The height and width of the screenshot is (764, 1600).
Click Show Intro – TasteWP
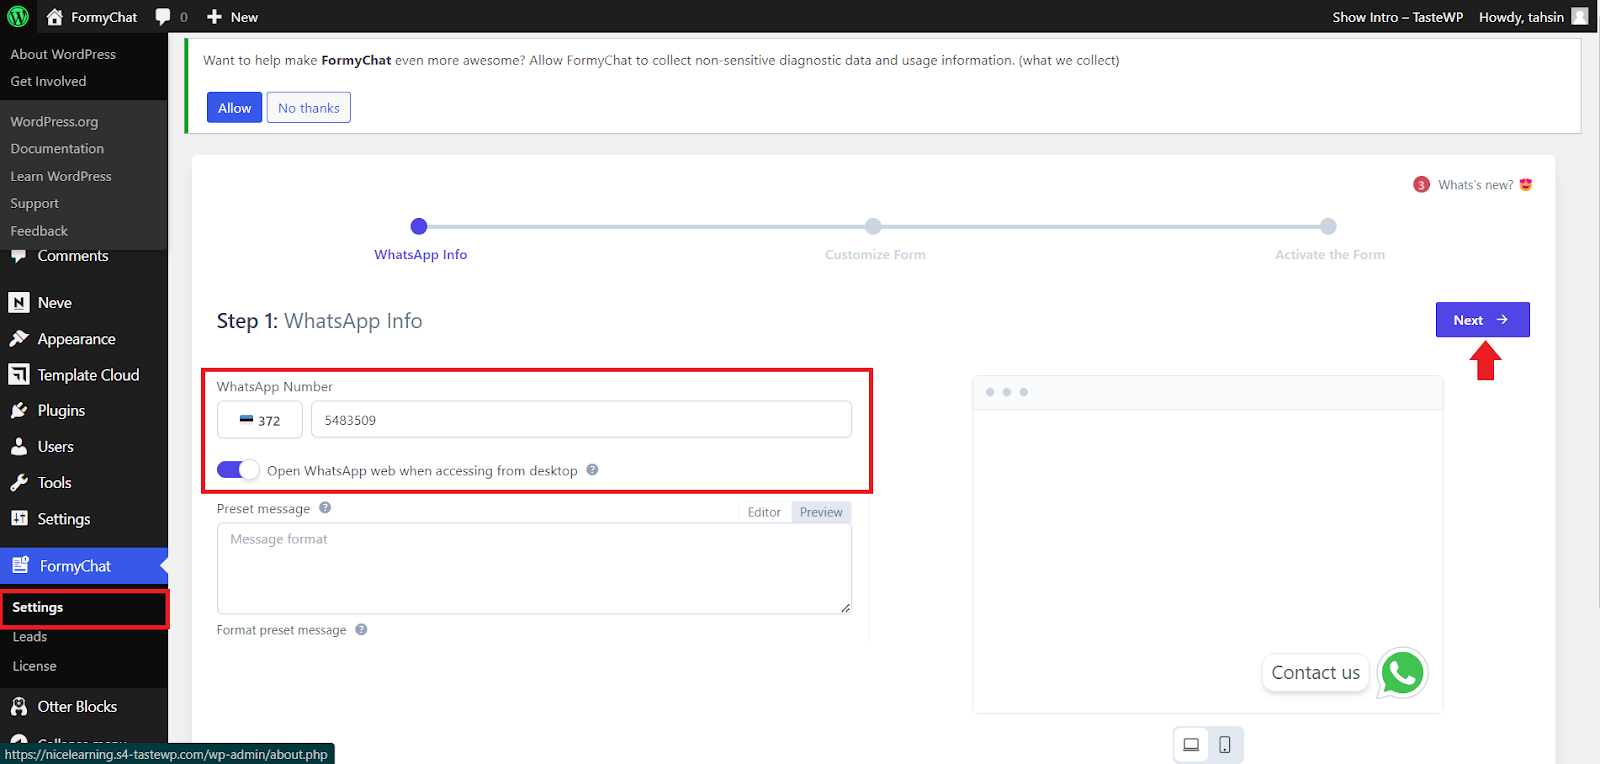[x=1397, y=17]
